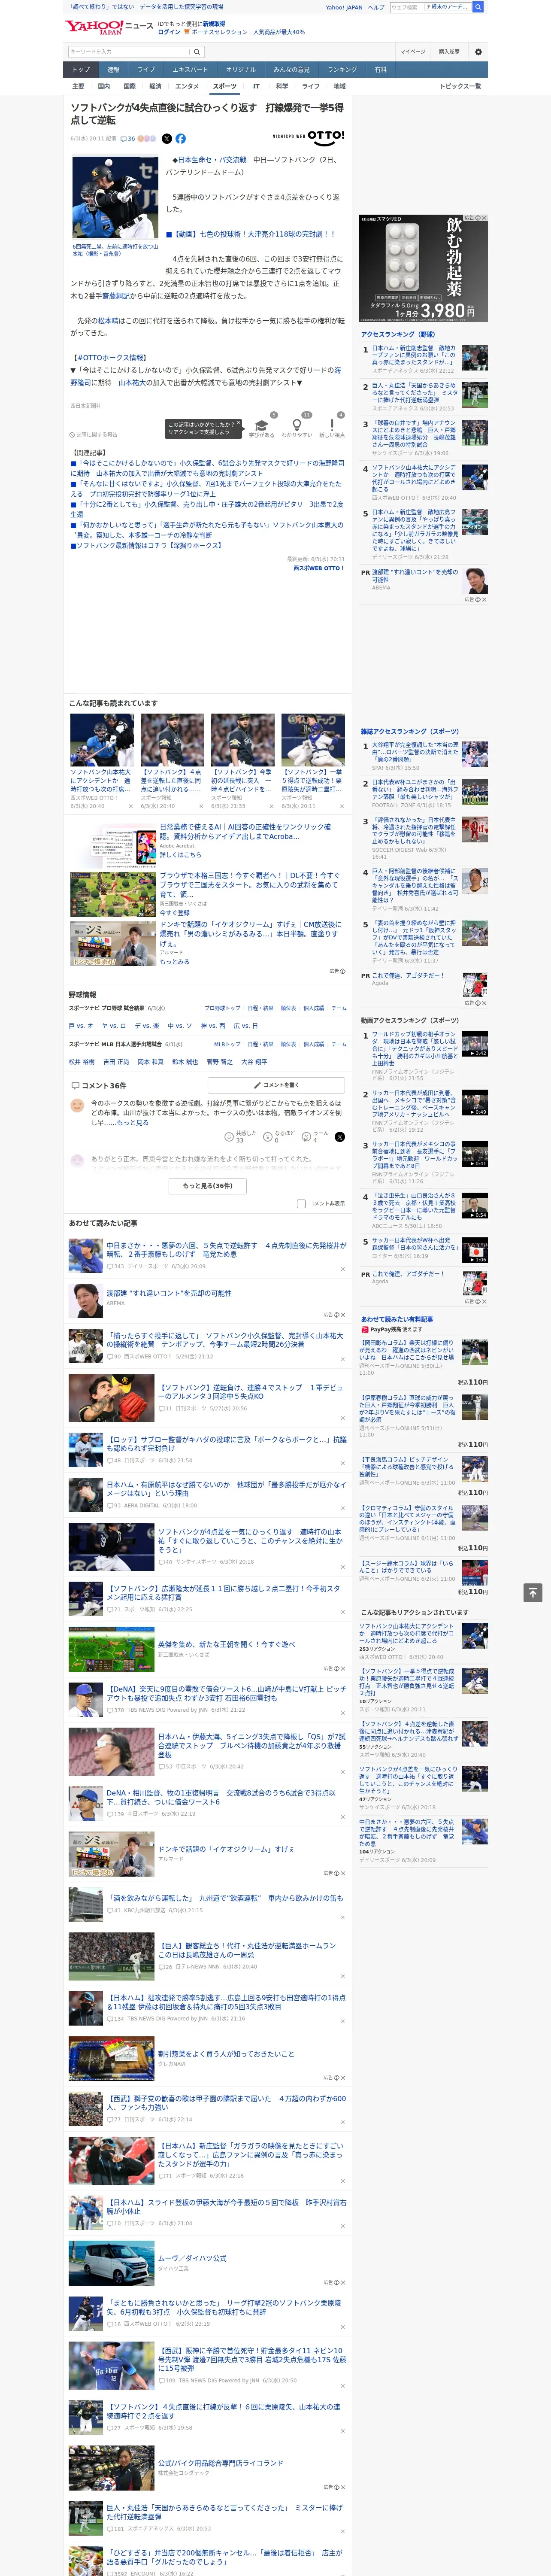Open the main article photo
551x2576 pixels.
coord(115,197)
